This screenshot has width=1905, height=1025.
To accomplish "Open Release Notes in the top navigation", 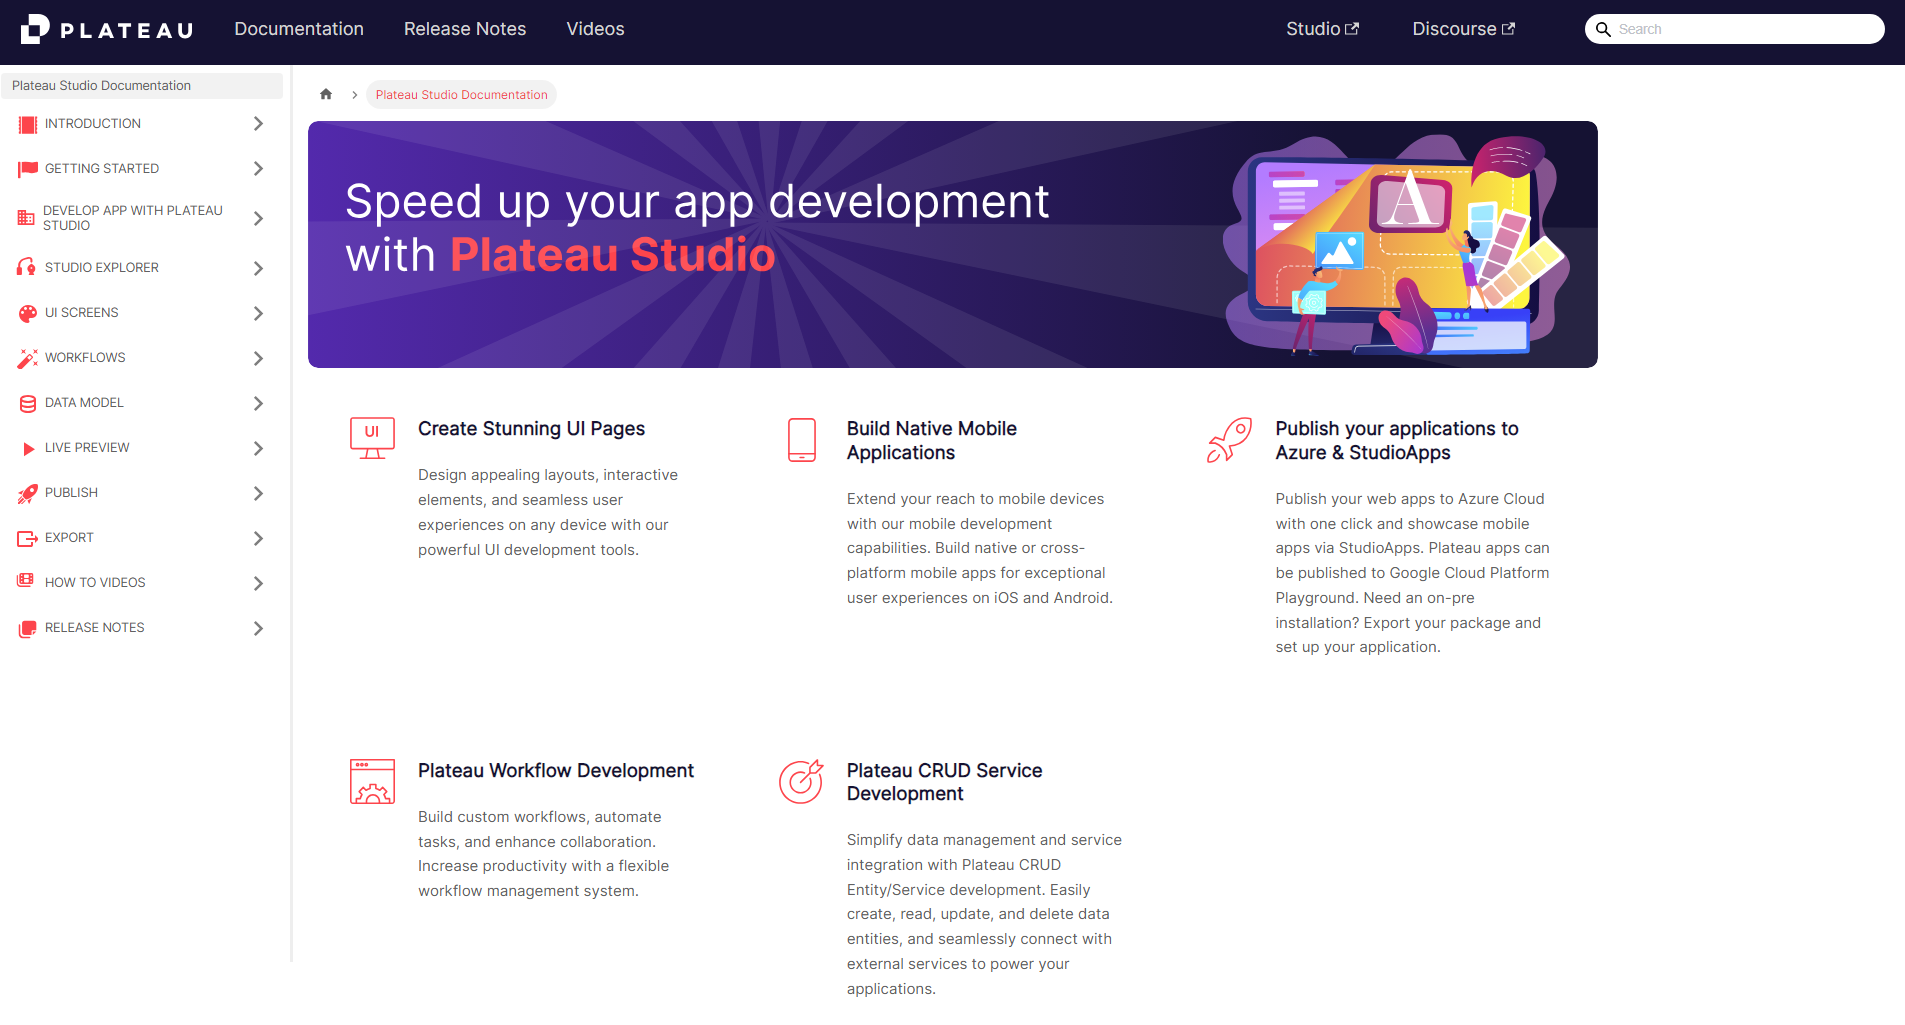I will 465,29.
